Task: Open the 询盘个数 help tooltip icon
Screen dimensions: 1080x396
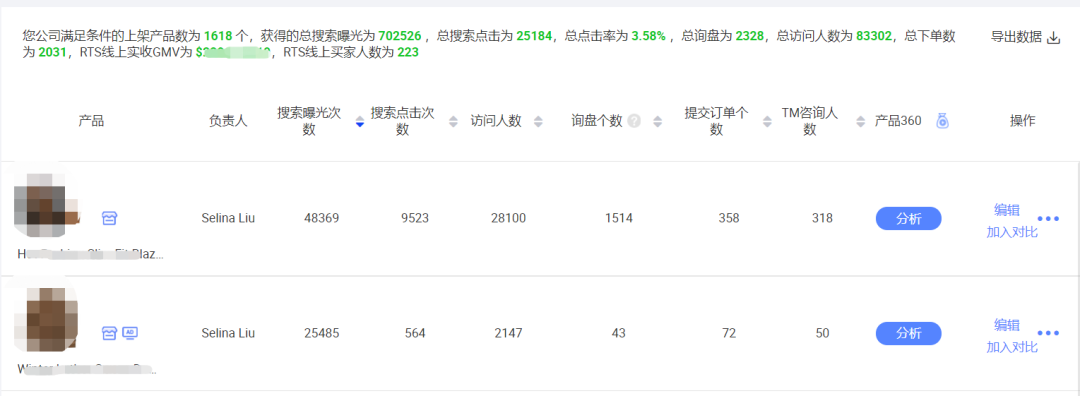Action: [634, 121]
